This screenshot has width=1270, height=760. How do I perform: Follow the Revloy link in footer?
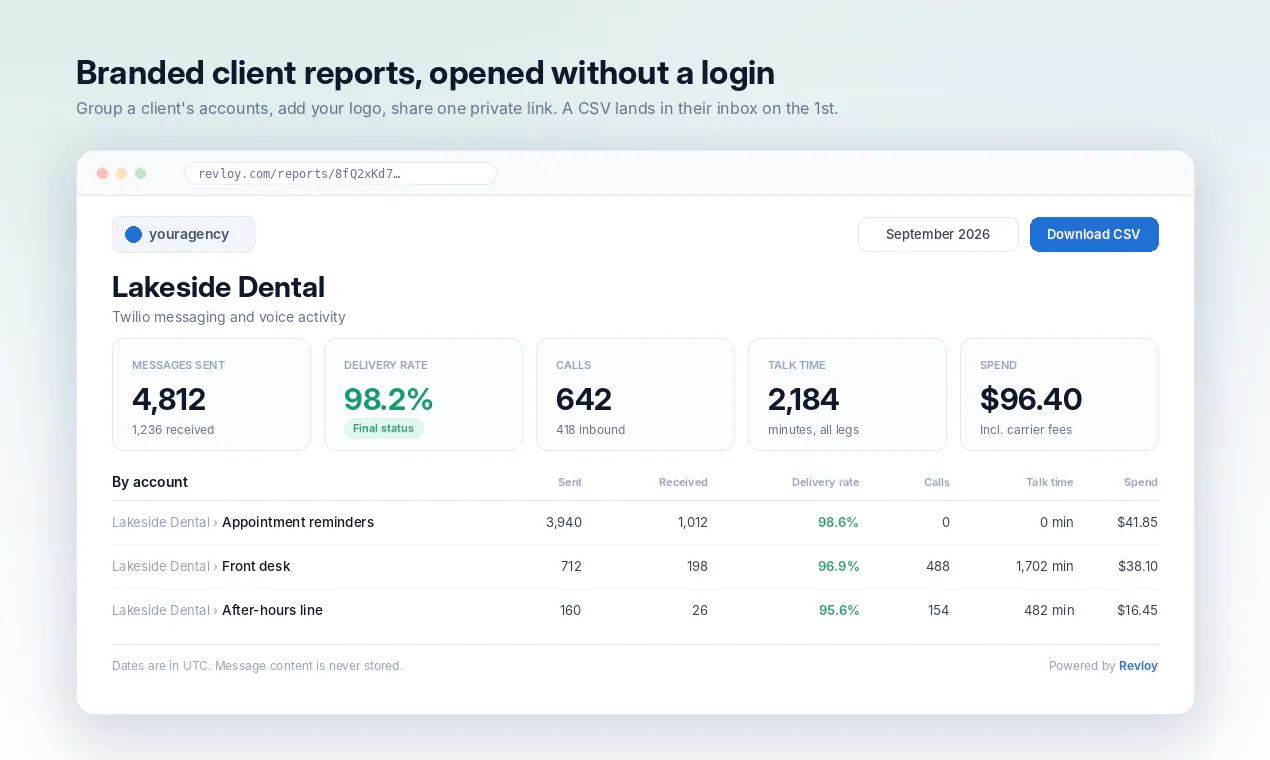1138,665
